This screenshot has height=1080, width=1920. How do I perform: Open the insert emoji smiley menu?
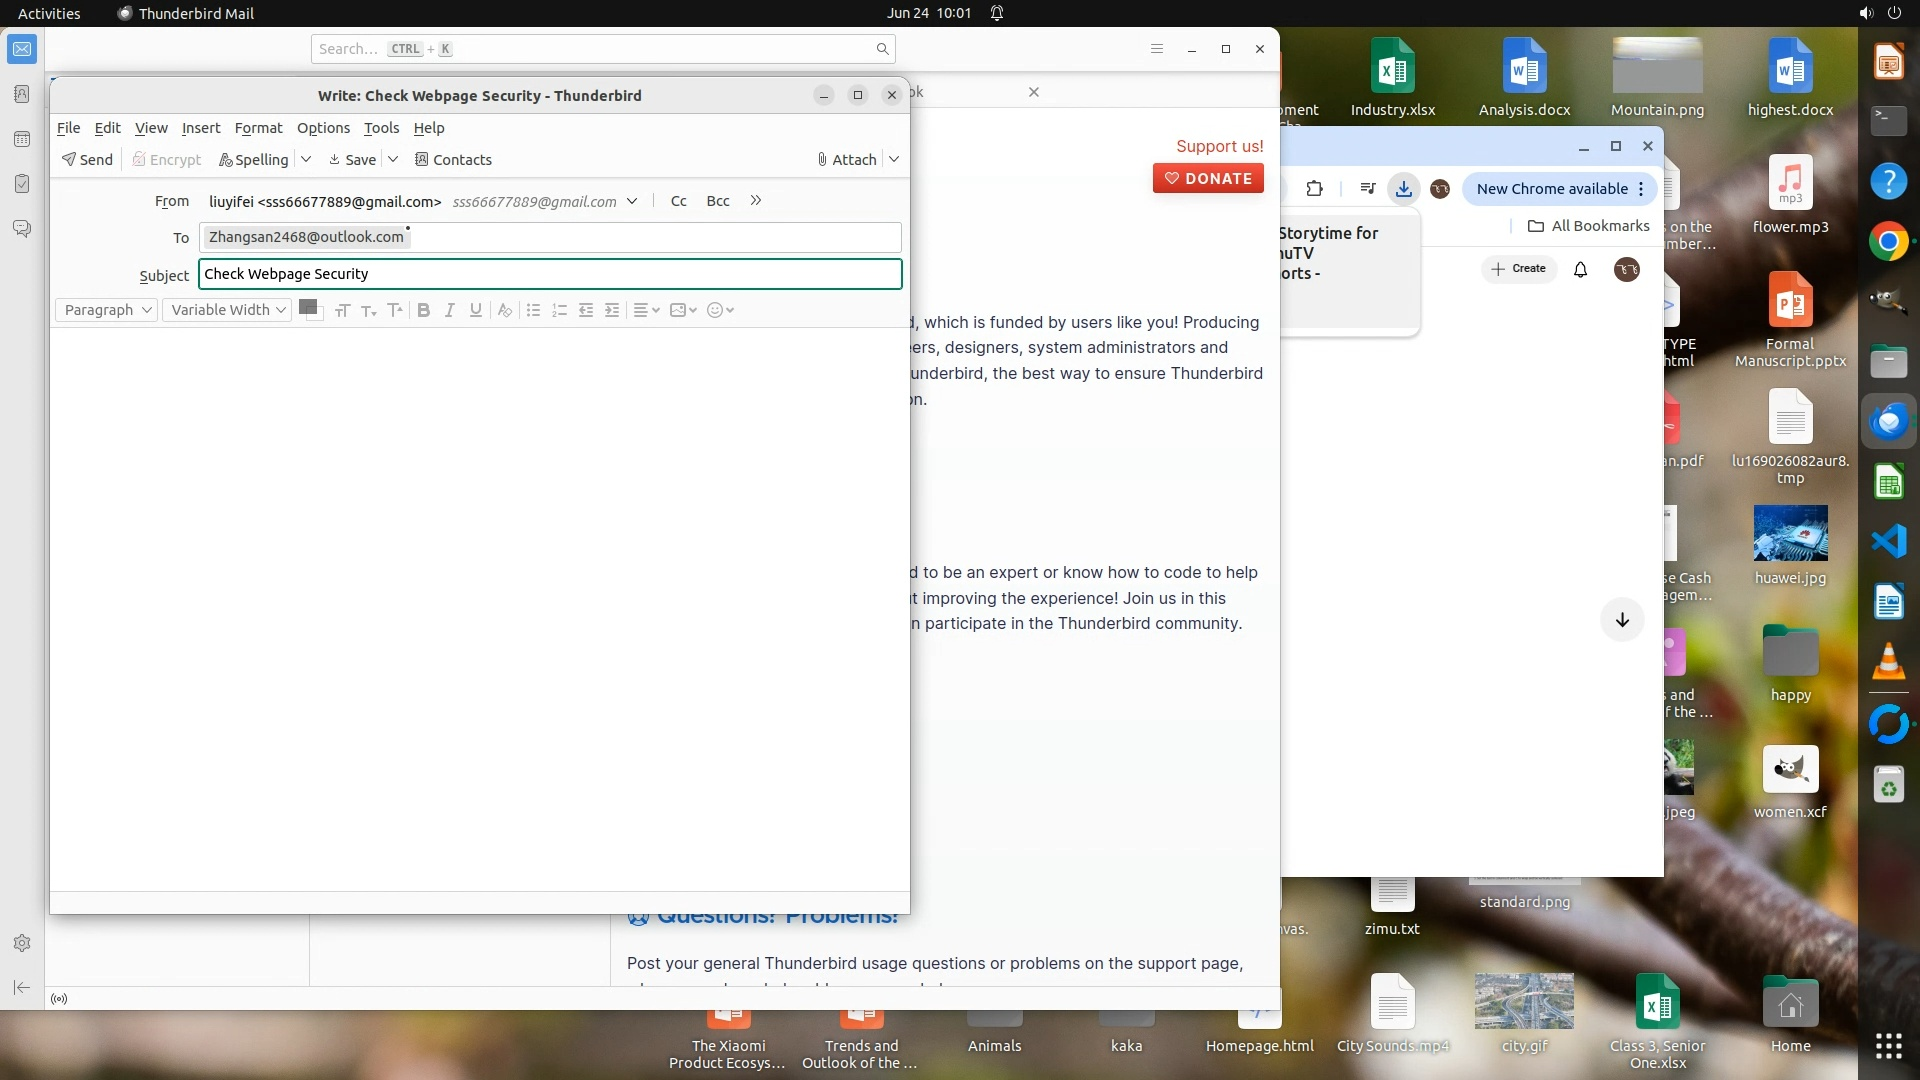pyautogui.click(x=720, y=310)
